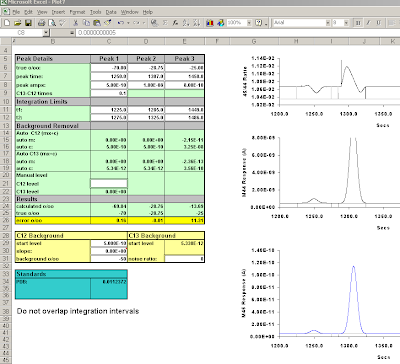
Task: Open the Paste Function fx icon
Action: [175, 23]
